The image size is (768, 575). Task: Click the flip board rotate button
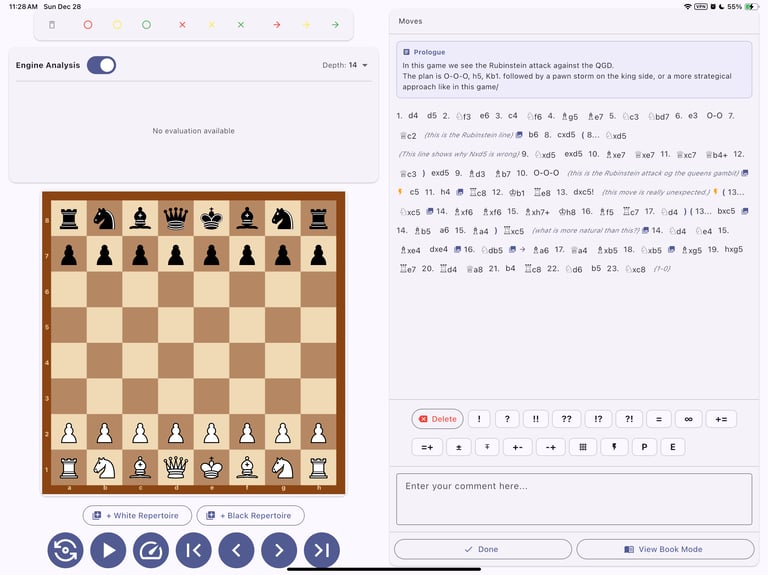click(x=65, y=550)
